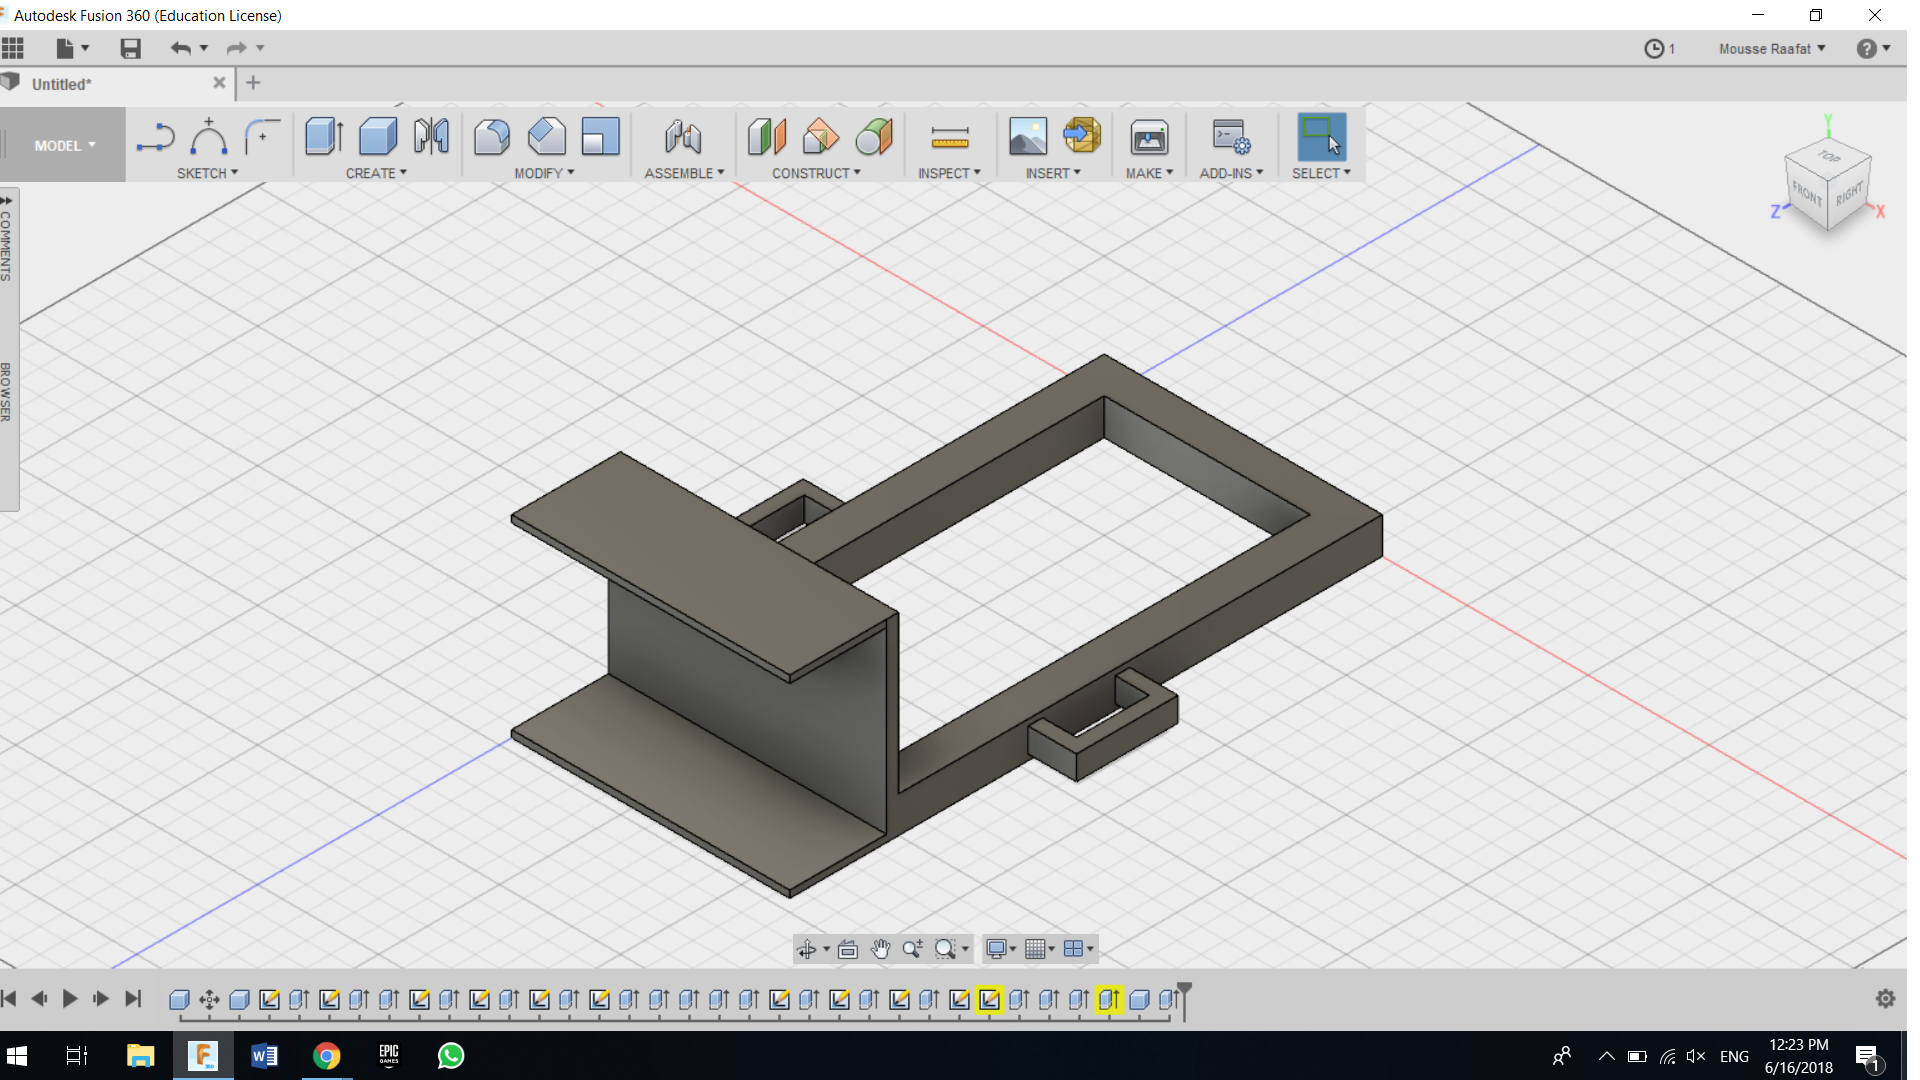
Task: Open Chrome from the taskbar
Action: click(326, 1056)
